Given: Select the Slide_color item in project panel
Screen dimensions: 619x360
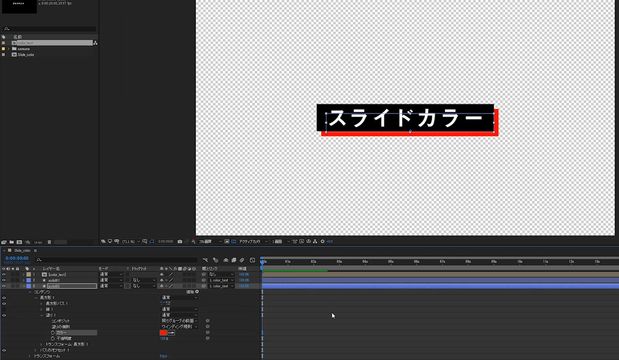Looking at the screenshot, I should 26,54.
